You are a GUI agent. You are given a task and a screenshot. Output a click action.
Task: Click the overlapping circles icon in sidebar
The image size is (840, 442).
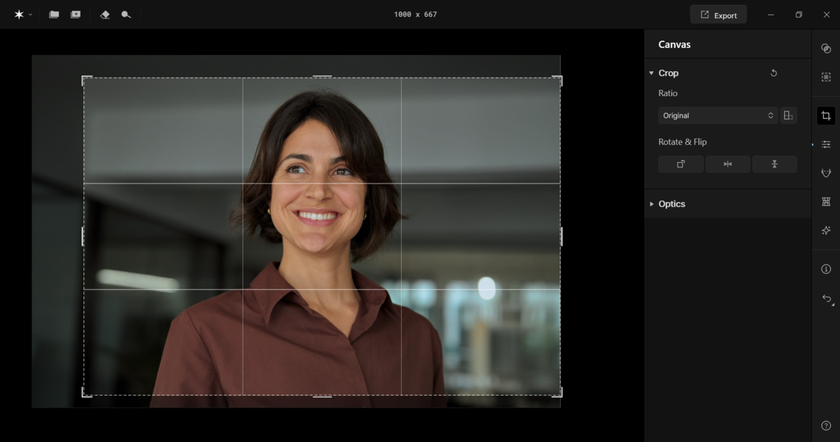[826, 48]
